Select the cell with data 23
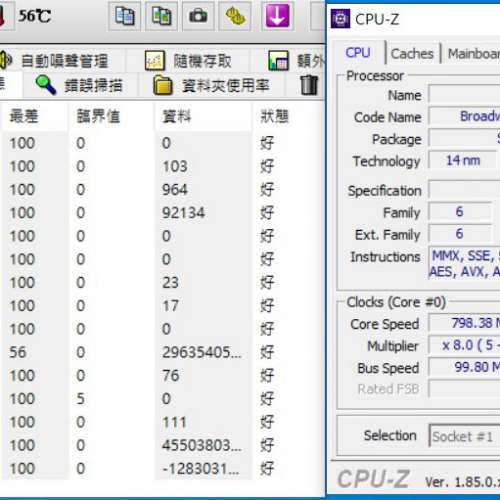 click(171, 283)
